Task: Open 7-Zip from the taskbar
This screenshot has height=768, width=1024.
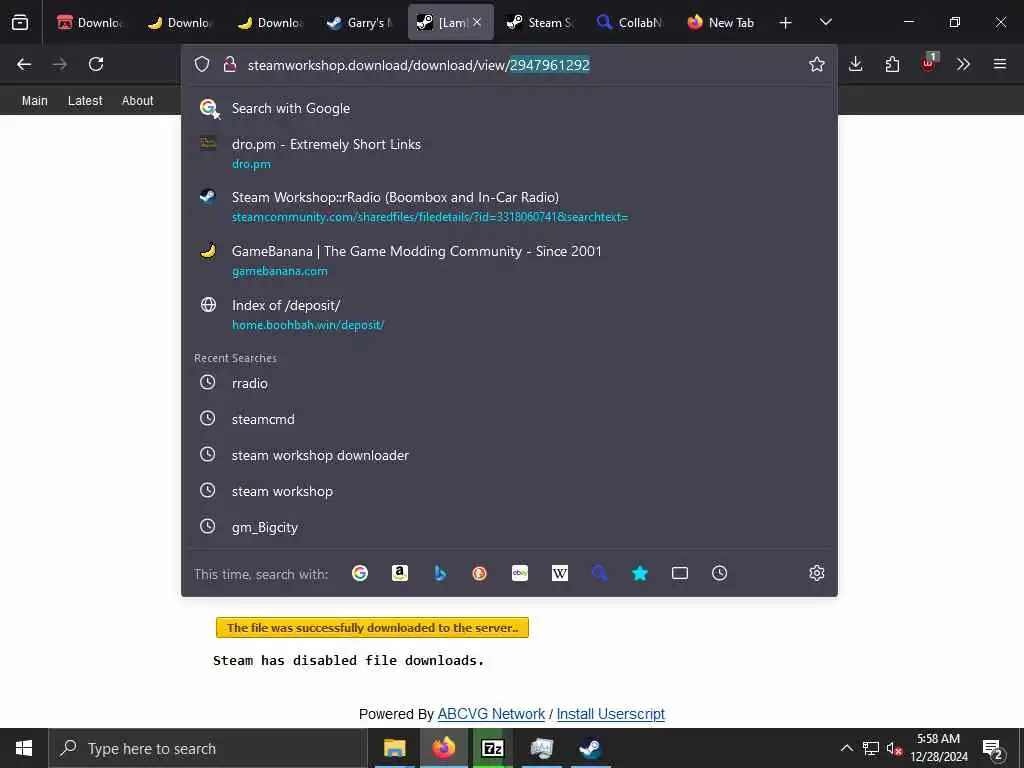Action: coord(492,748)
